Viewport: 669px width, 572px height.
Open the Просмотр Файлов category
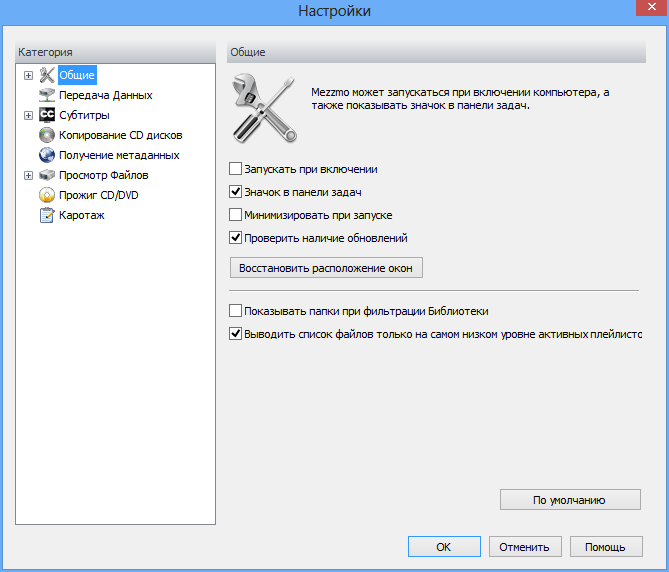104,175
